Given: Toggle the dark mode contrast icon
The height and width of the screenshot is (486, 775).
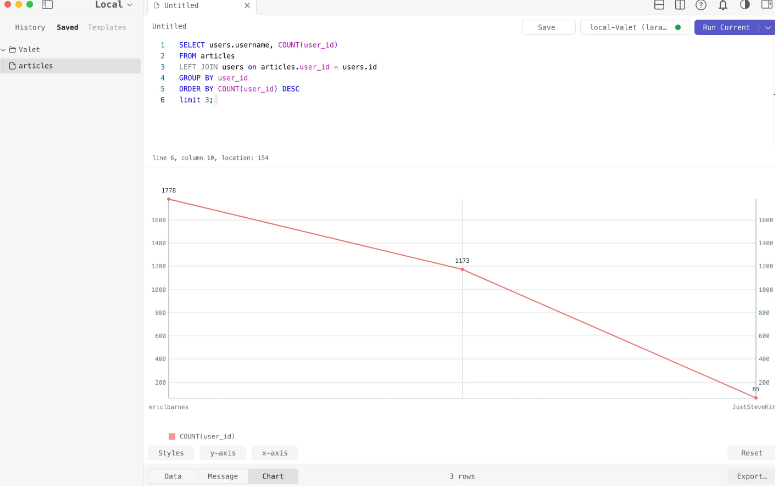Looking at the screenshot, I should (x=745, y=5).
